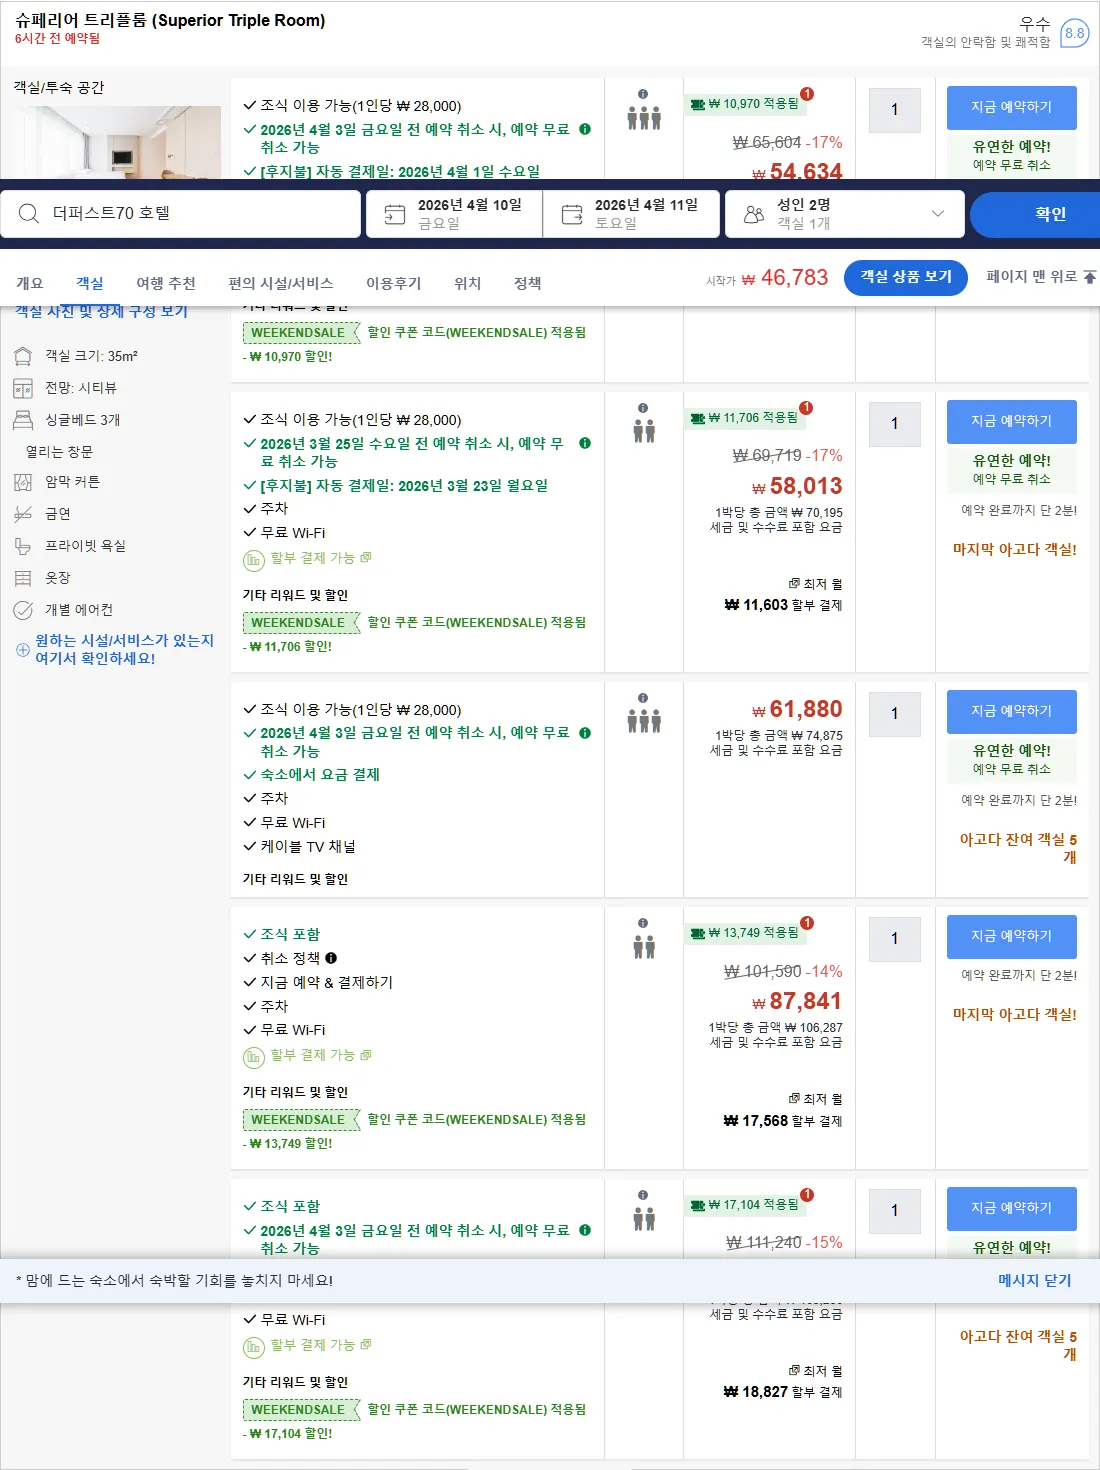Switch to the 여행 추천 tab
Viewport: 1100px width, 1470px height.
166,283
